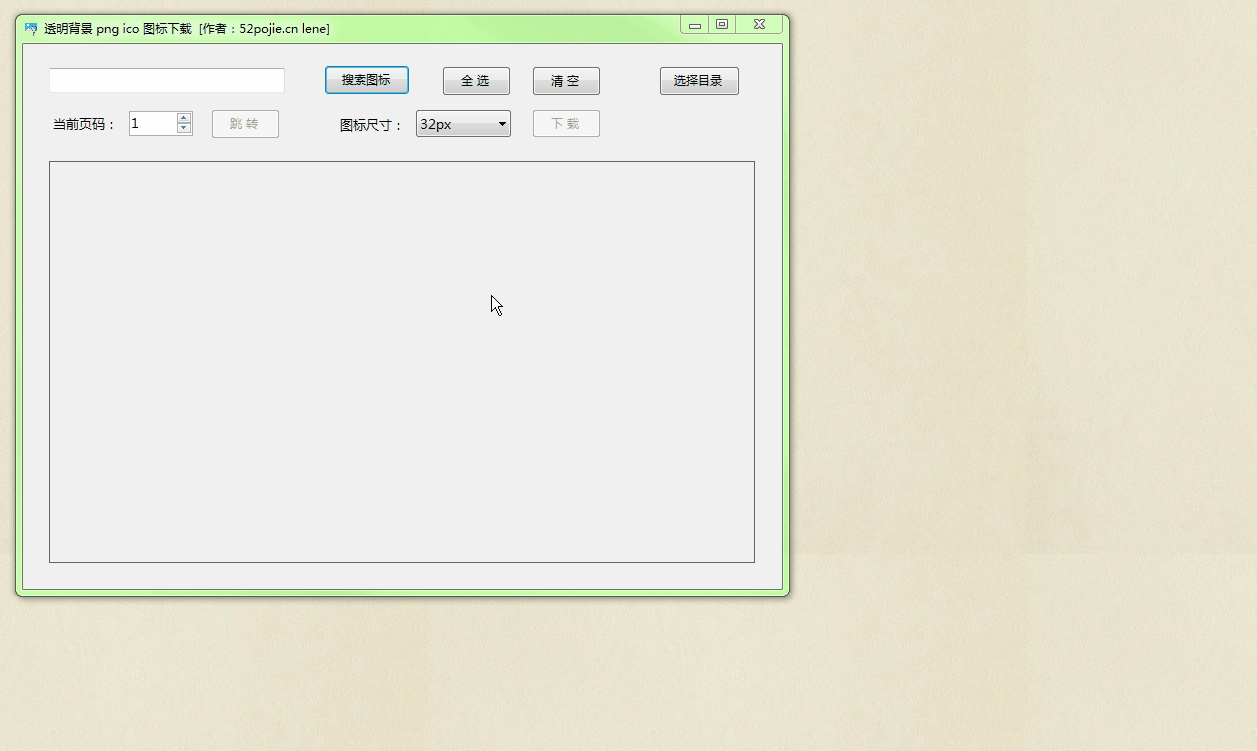
Task: Click the icon size dropdown arrow
Action: click(x=502, y=124)
